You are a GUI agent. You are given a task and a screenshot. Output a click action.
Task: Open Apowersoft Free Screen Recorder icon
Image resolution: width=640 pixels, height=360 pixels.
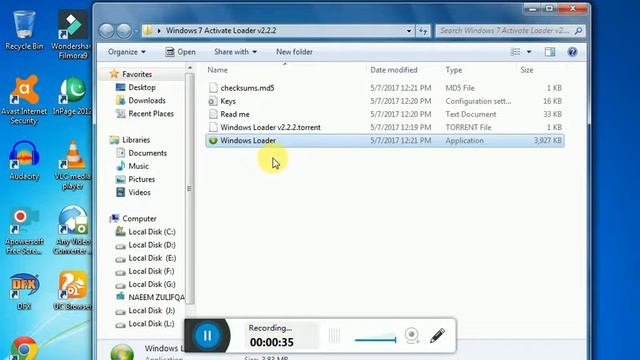coord(24,231)
